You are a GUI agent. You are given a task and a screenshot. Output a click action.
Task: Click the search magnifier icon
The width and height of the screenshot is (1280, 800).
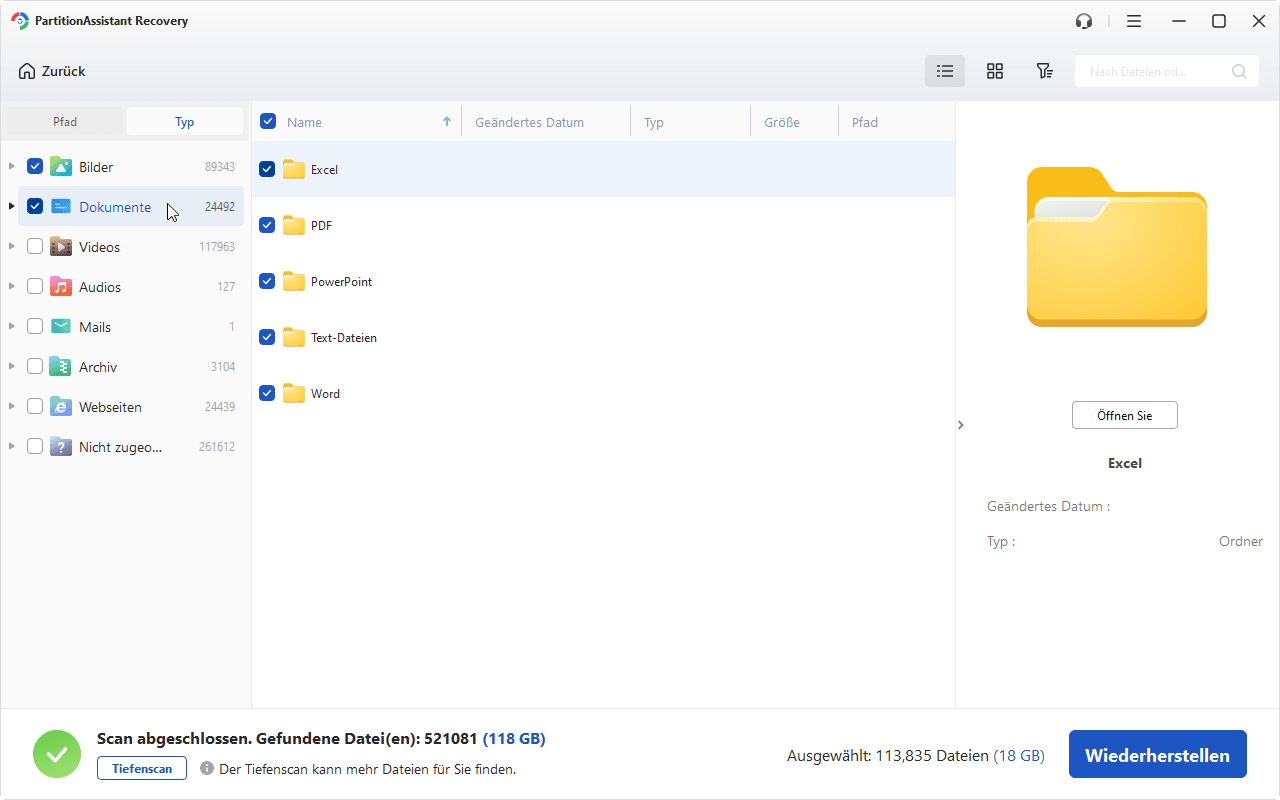pos(1239,72)
